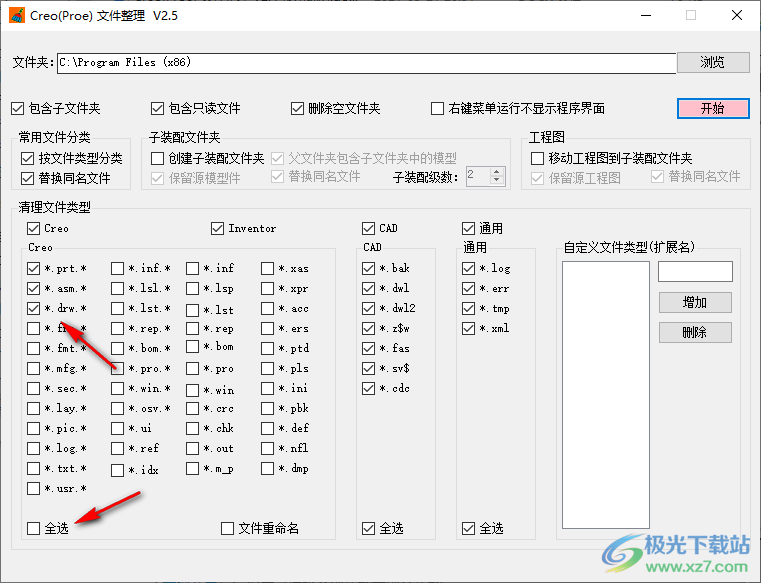Uncheck the *.sv$ CAD file type

pyautogui.click(x=368, y=368)
